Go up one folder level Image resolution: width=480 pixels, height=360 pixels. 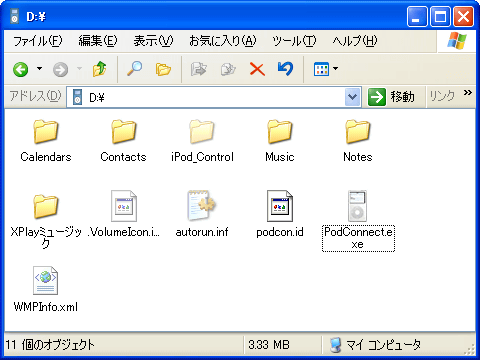point(99,69)
